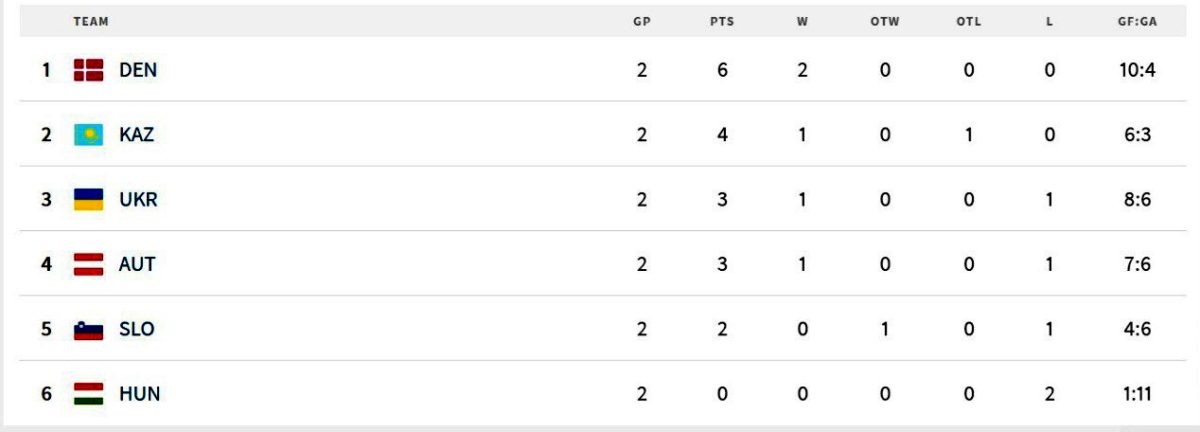Viewport: 1200px width, 432px height.
Task: Click the Austria flag icon
Action: click(88, 265)
